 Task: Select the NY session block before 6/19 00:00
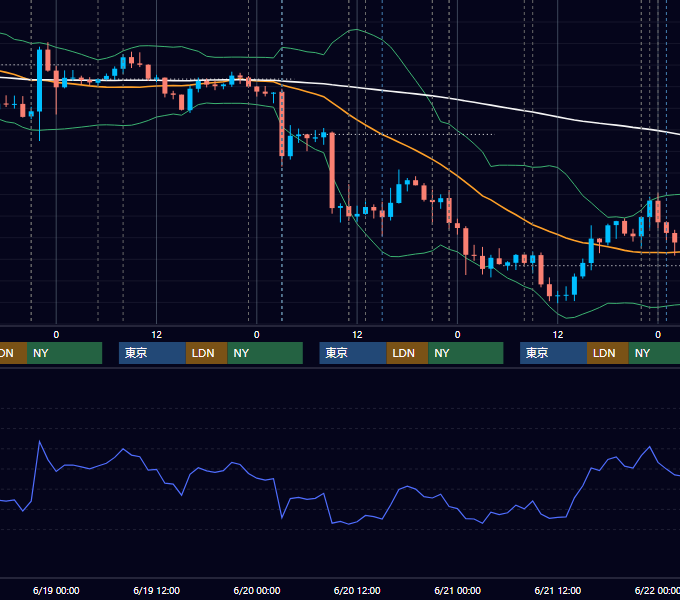tap(64, 353)
